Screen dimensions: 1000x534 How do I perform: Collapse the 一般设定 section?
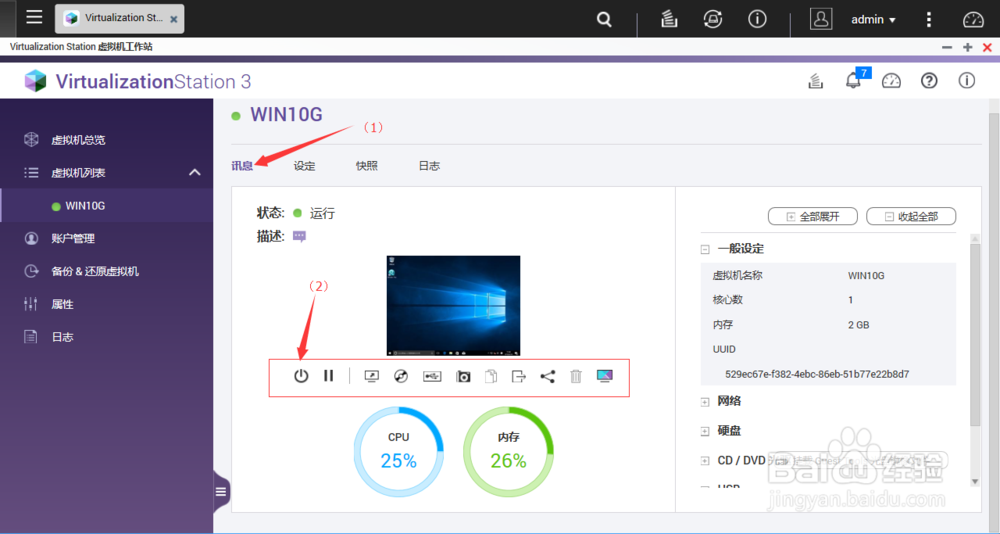(705, 249)
